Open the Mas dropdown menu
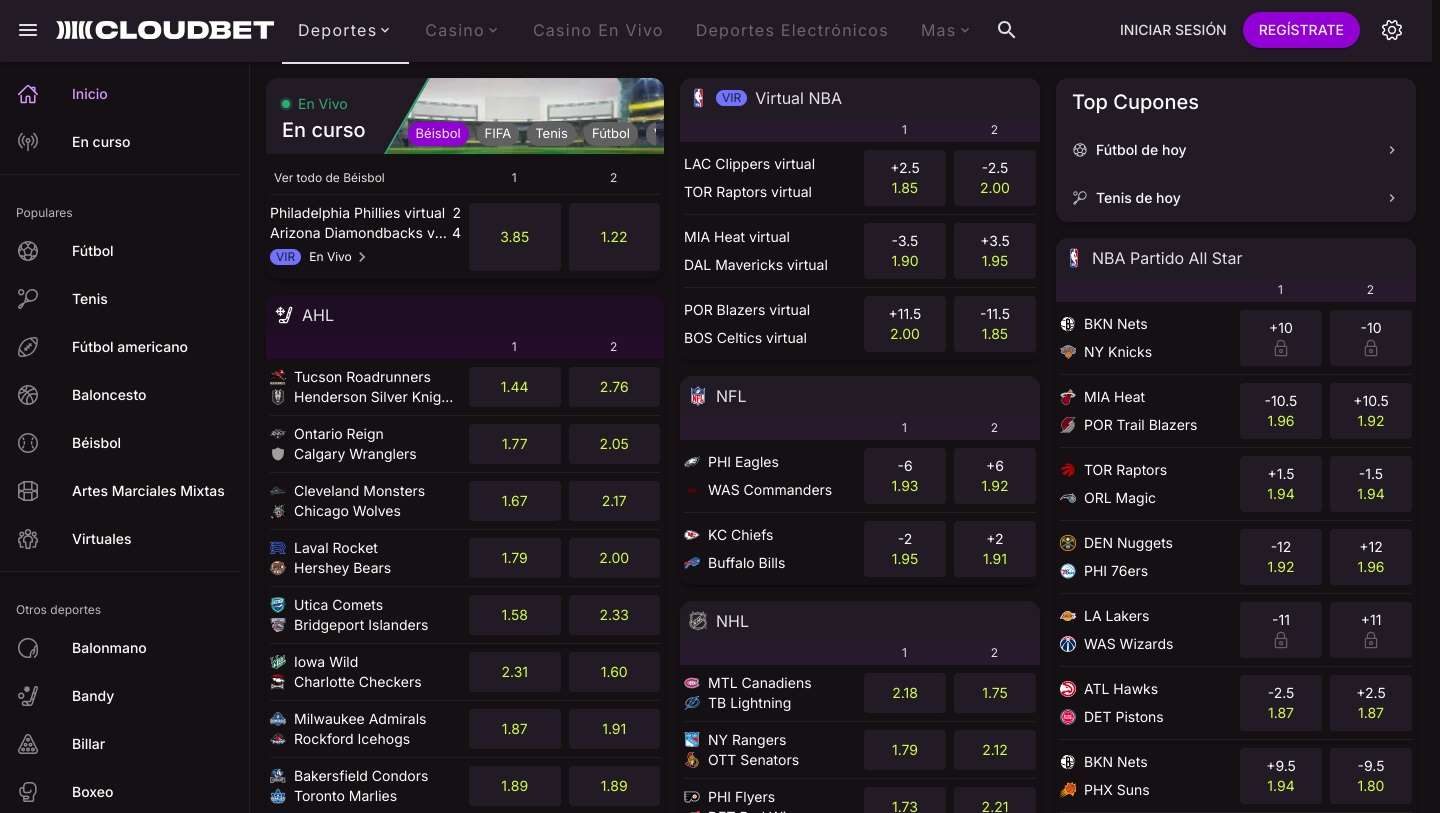The height and width of the screenshot is (813, 1440). click(x=945, y=30)
